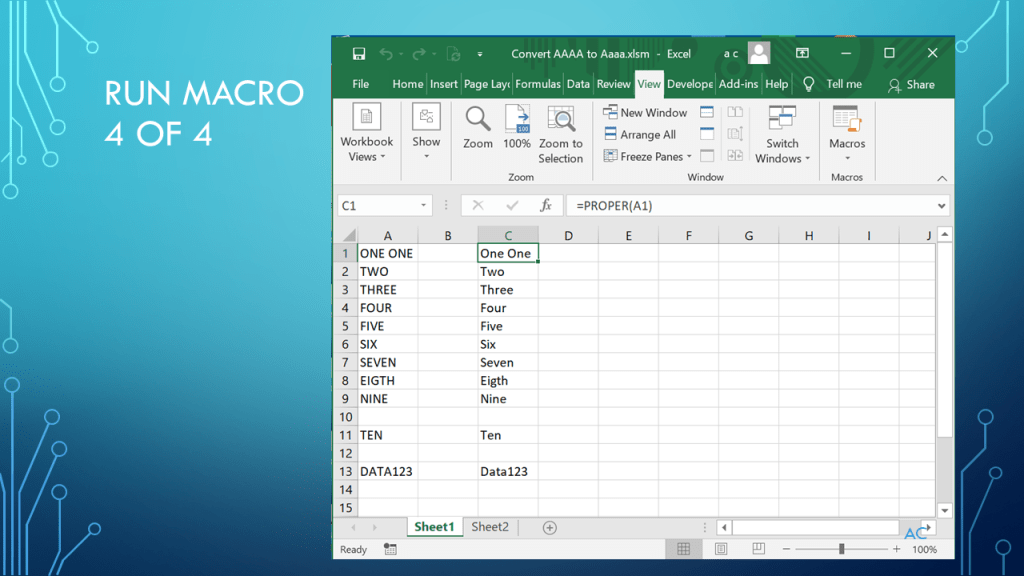Click the Share button
The width and height of the screenshot is (1024, 576).
click(x=911, y=85)
